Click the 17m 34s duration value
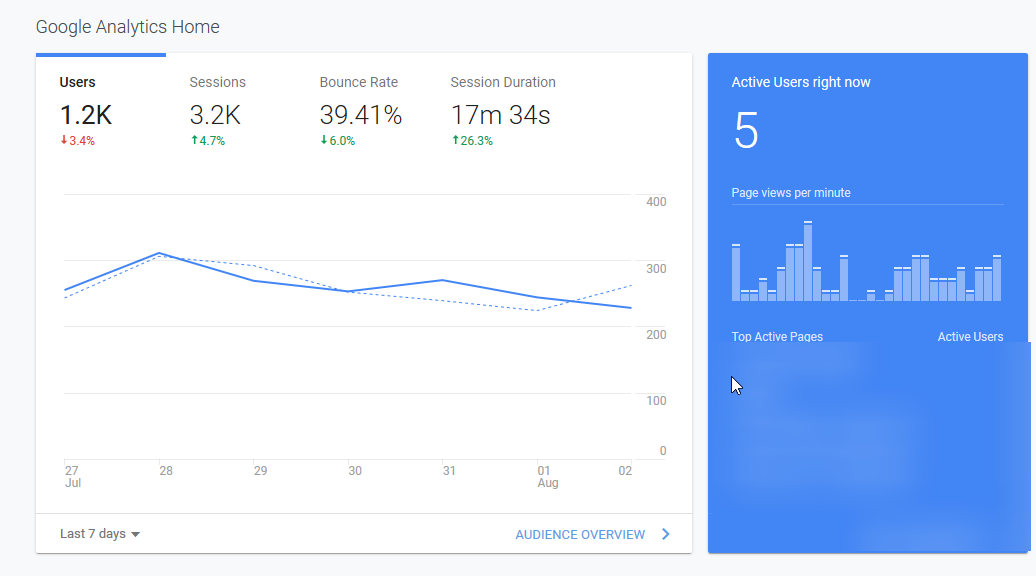 click(x=500, y=115)
